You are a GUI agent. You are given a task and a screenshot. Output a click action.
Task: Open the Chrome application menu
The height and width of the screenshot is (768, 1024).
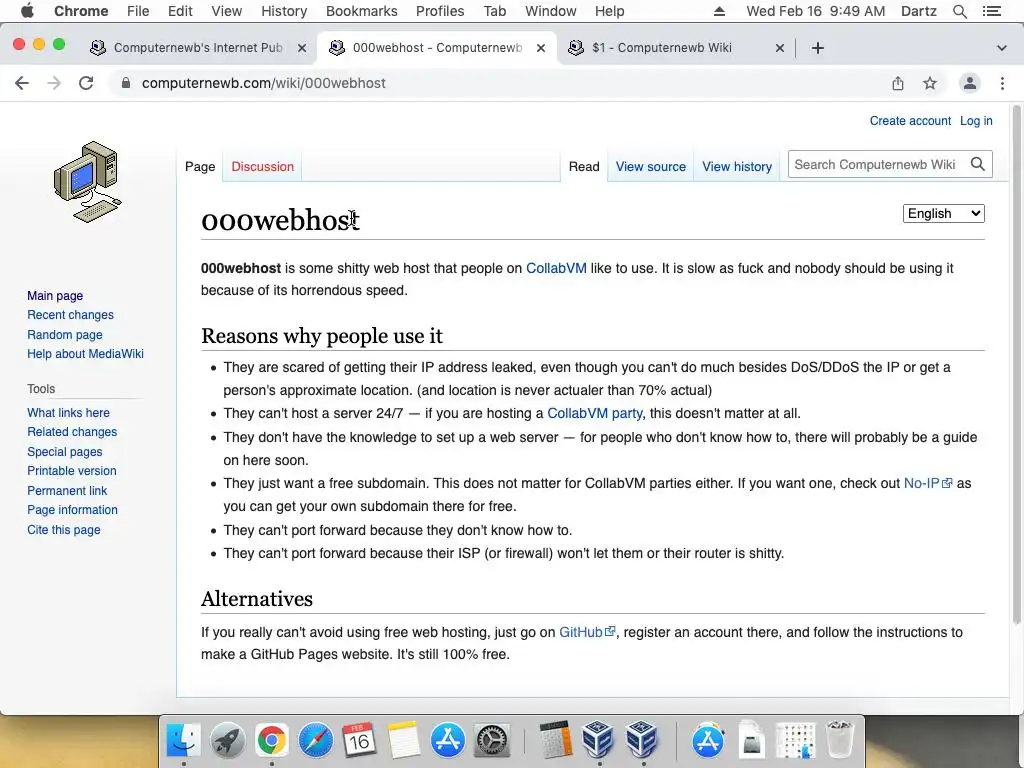point(81,11)
